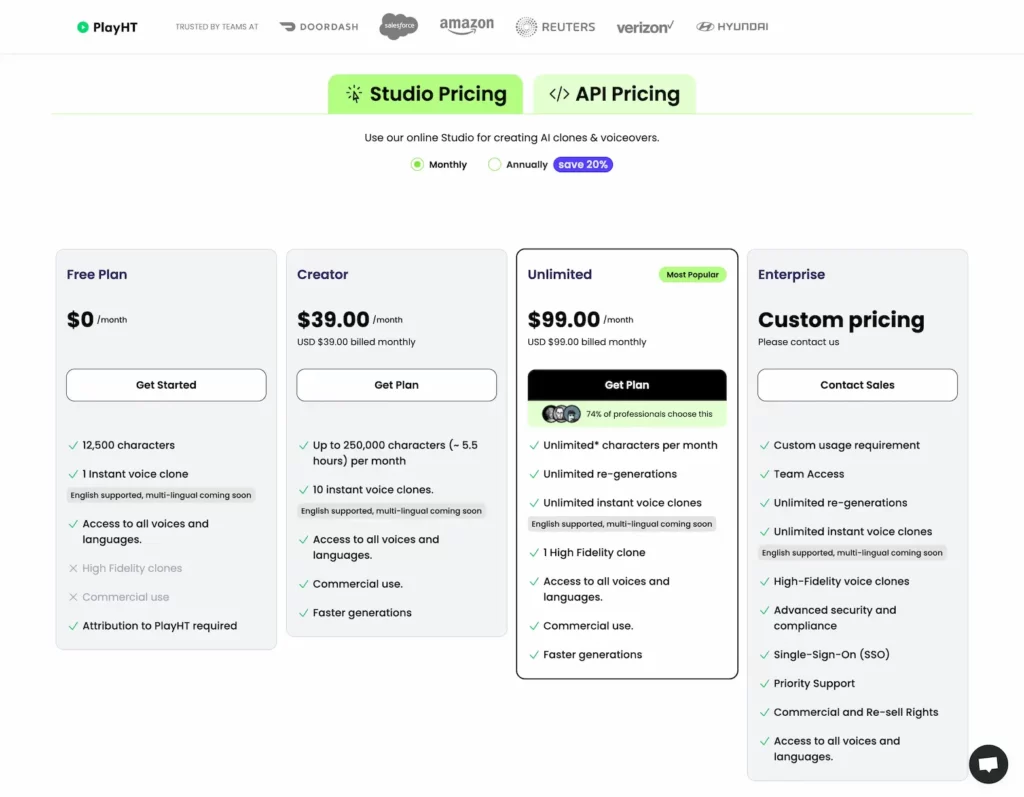Click the sparkle icon on Studio Pricing
Screen dimensions: 1024x797
(x=356, y=93)
